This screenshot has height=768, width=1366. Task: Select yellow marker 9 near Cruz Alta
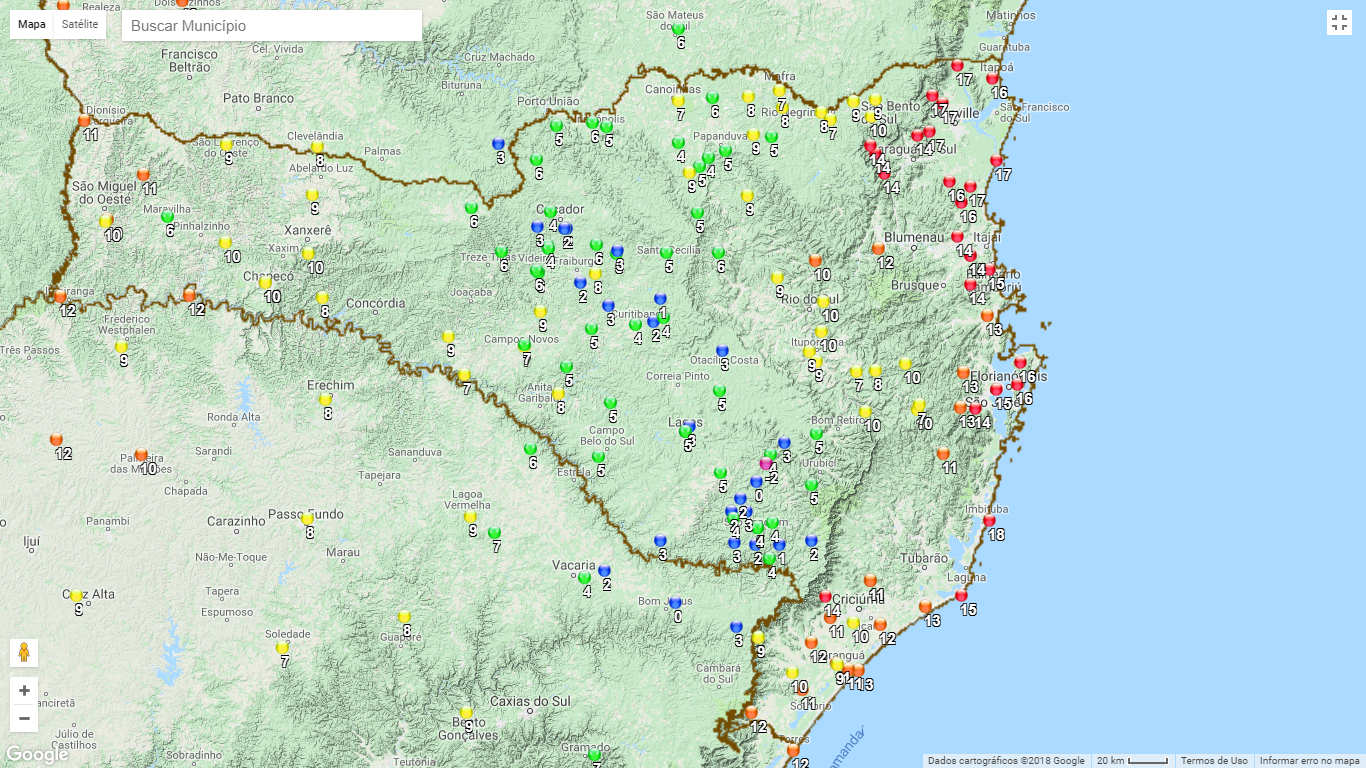pyautogui.click(x=76, y=596)
